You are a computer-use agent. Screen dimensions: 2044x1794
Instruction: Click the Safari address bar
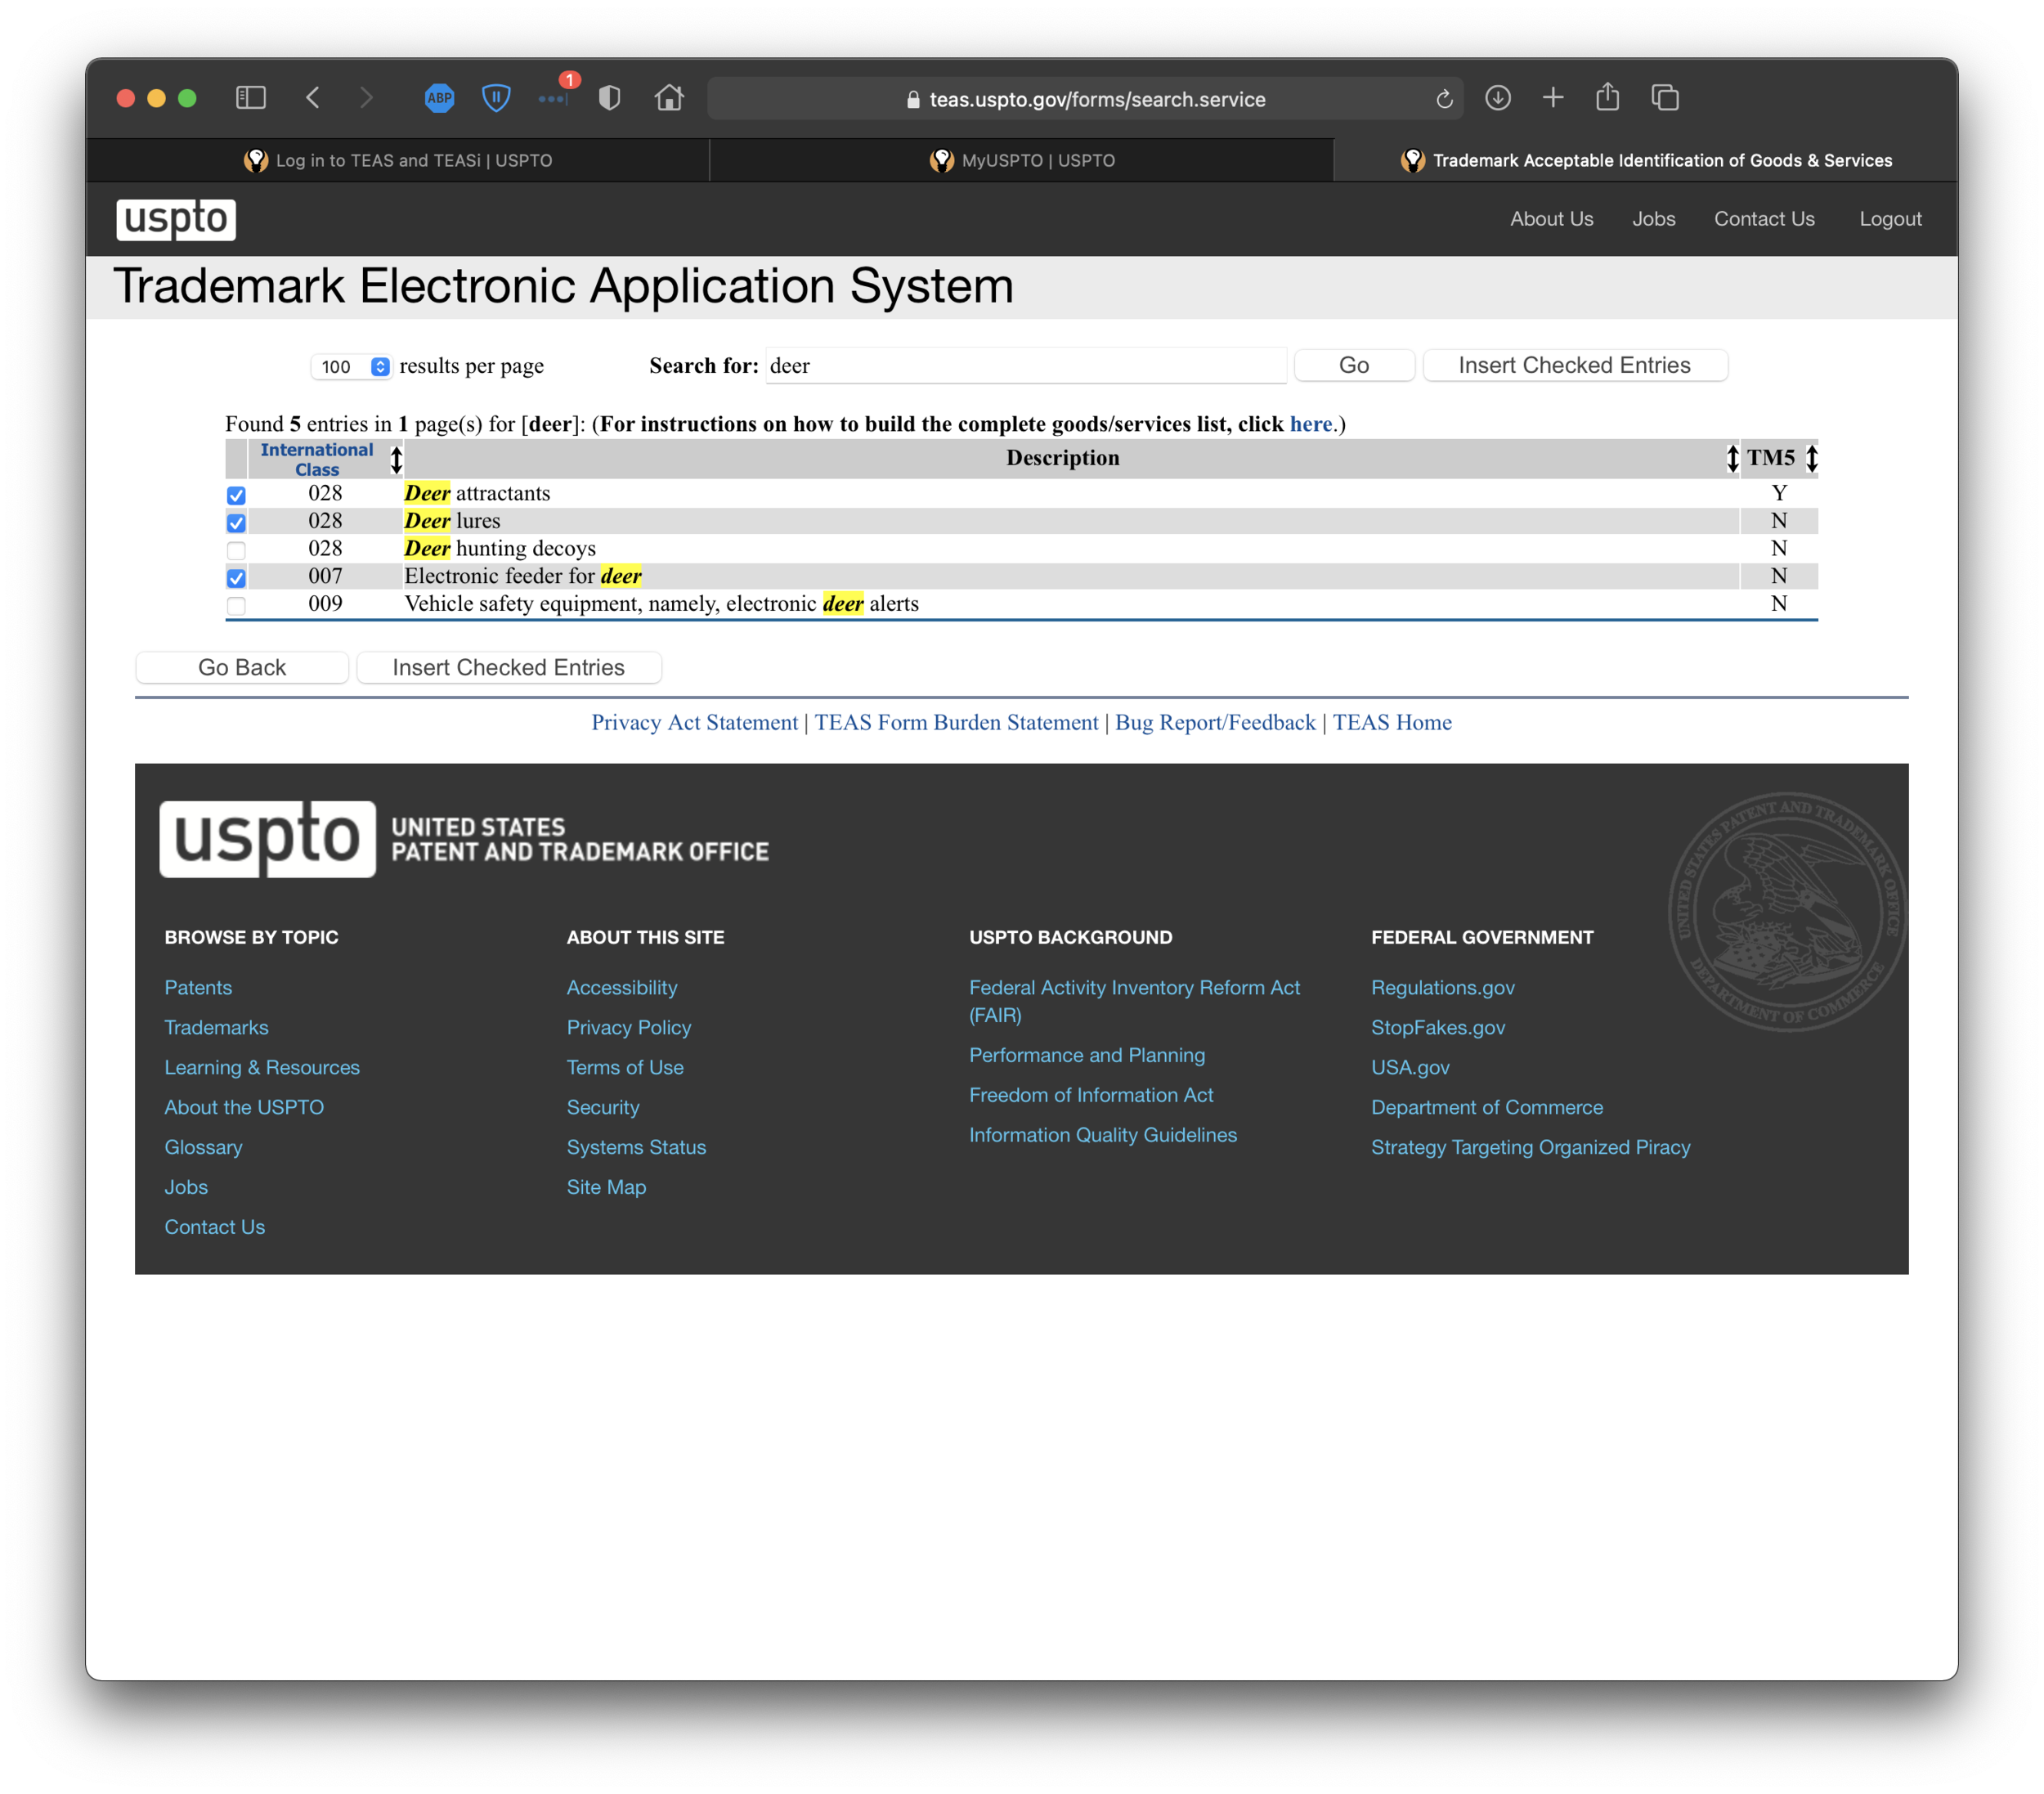(1085, 99)
